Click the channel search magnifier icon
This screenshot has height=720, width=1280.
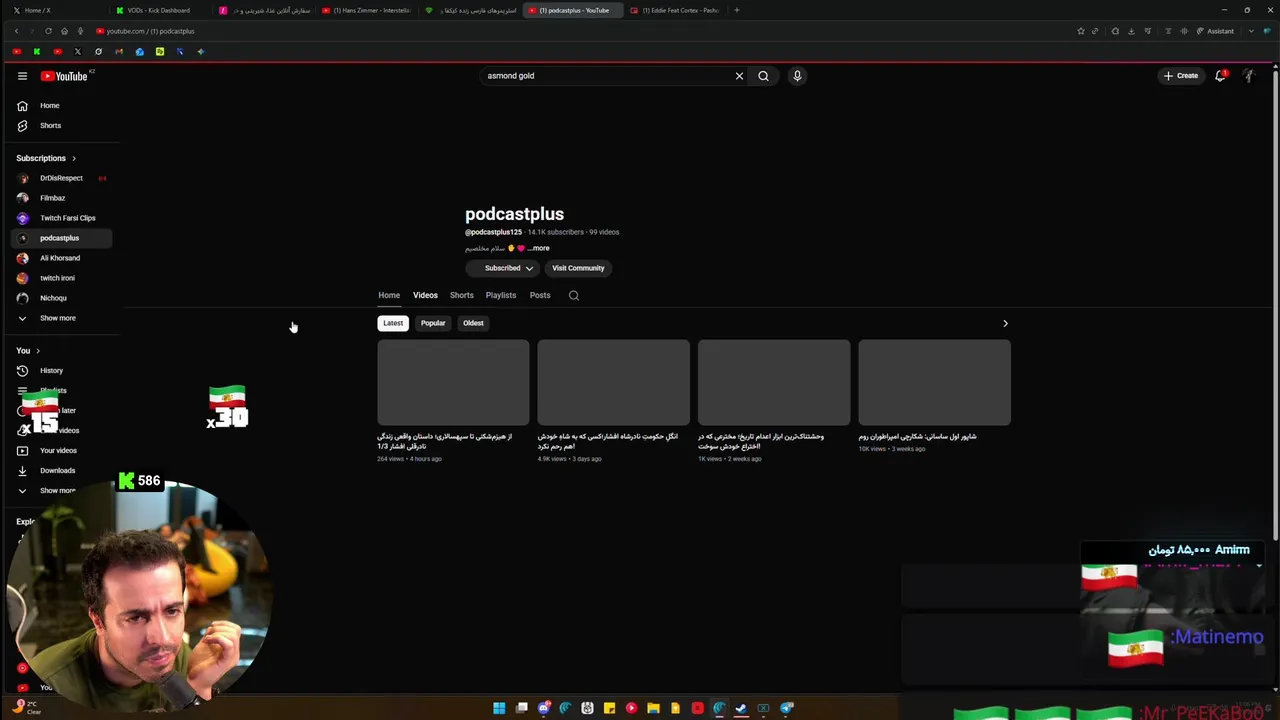(x=574, y=295)
